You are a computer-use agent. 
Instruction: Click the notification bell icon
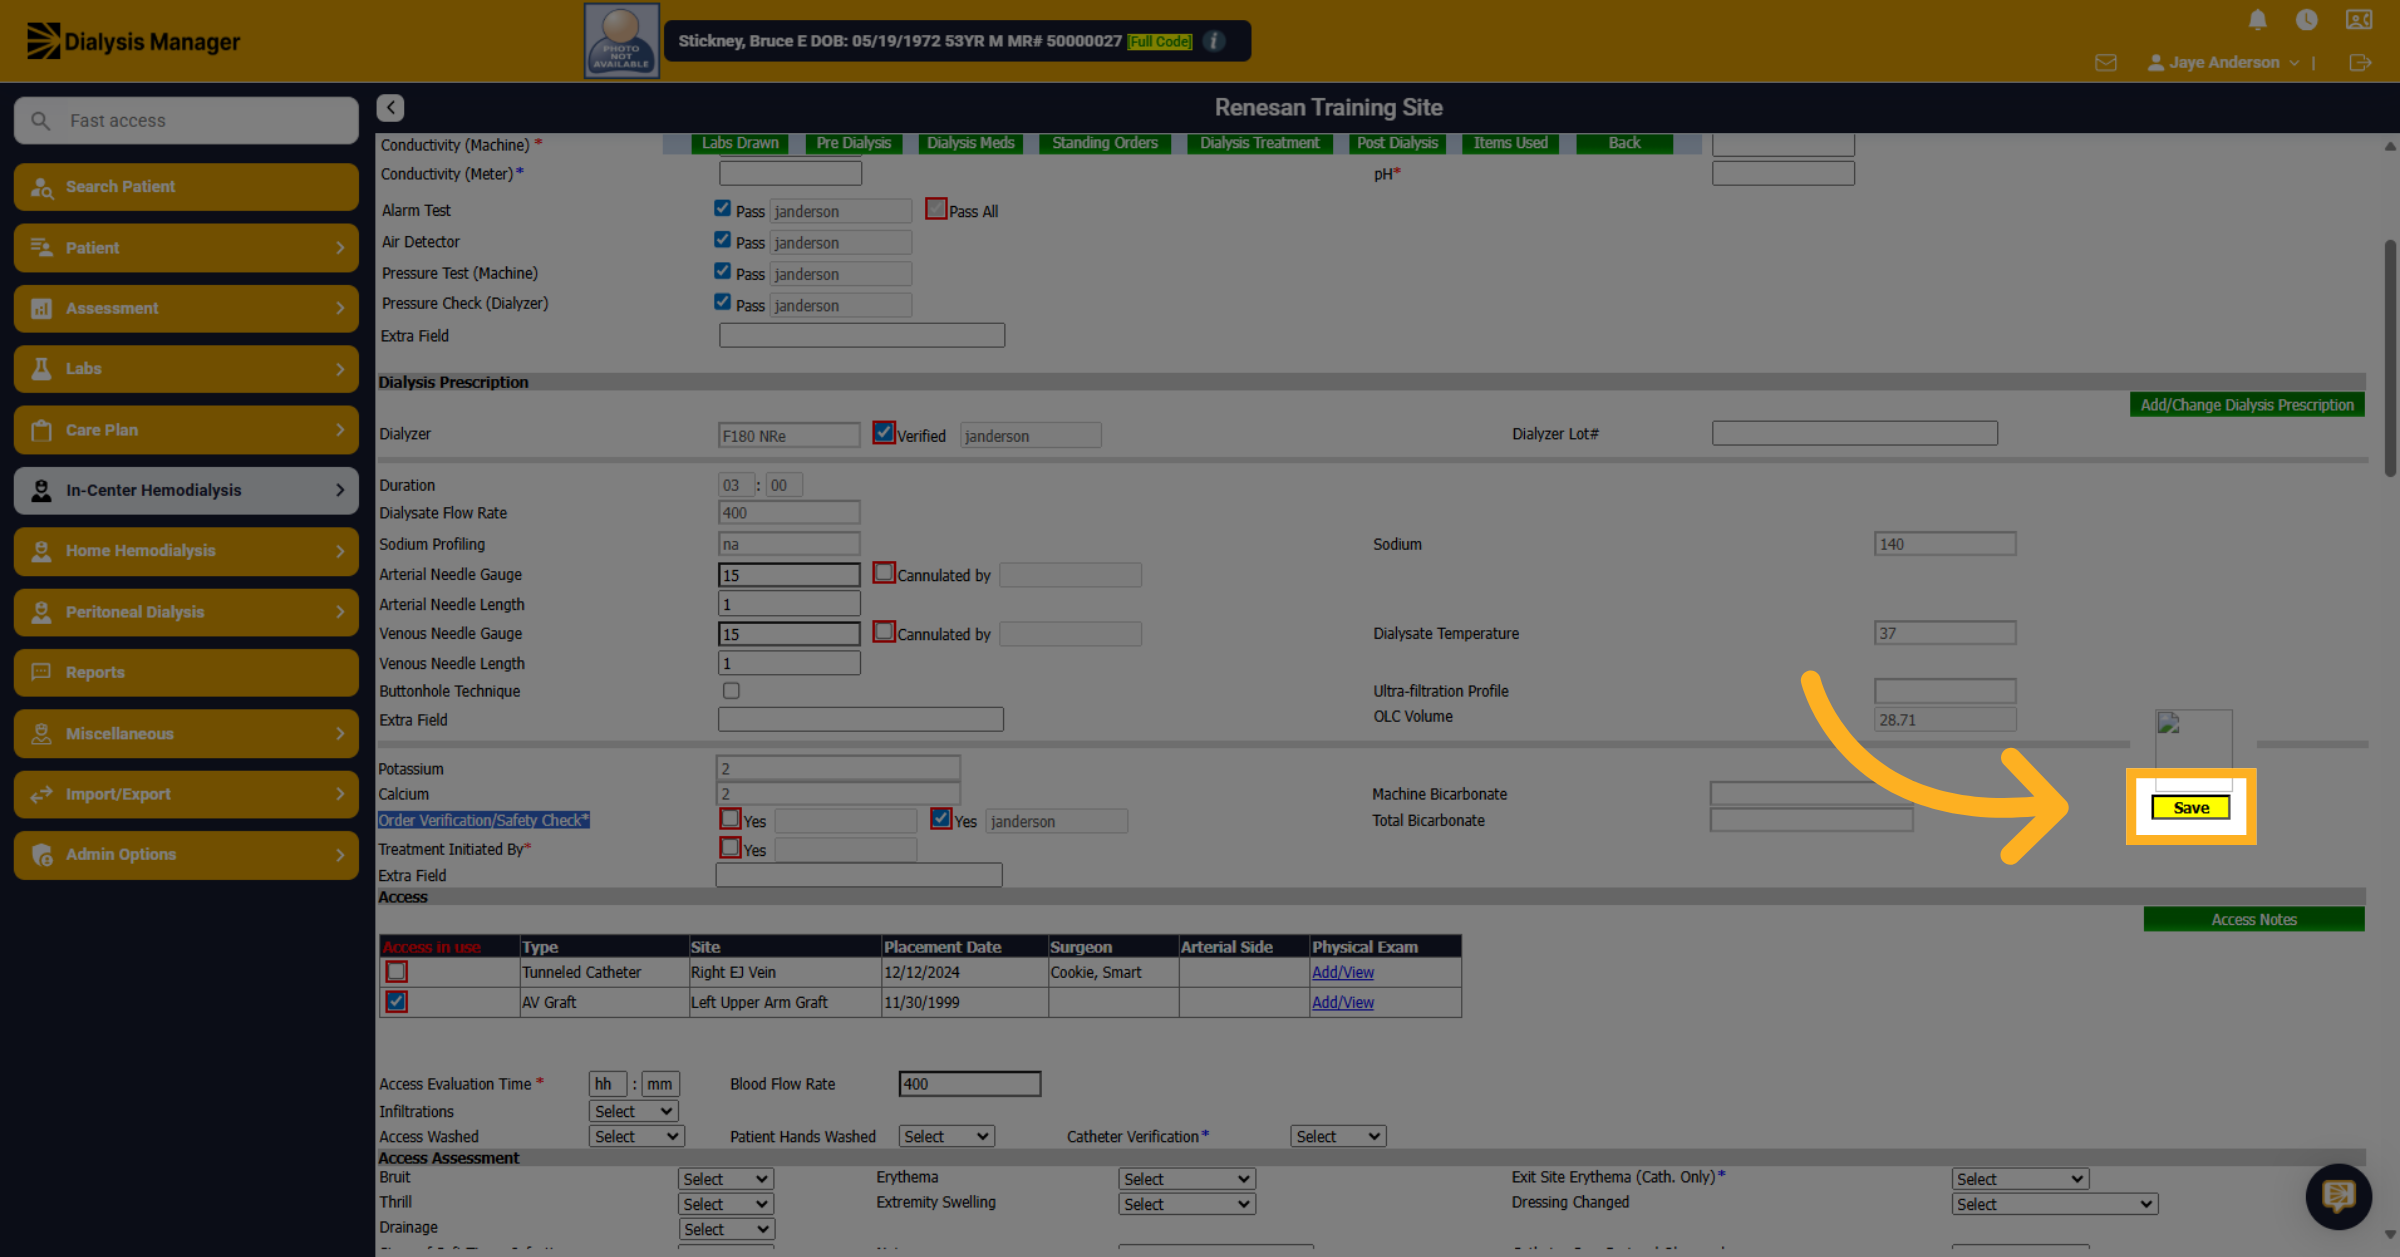pyautogui.click(x=2257, y=19)
